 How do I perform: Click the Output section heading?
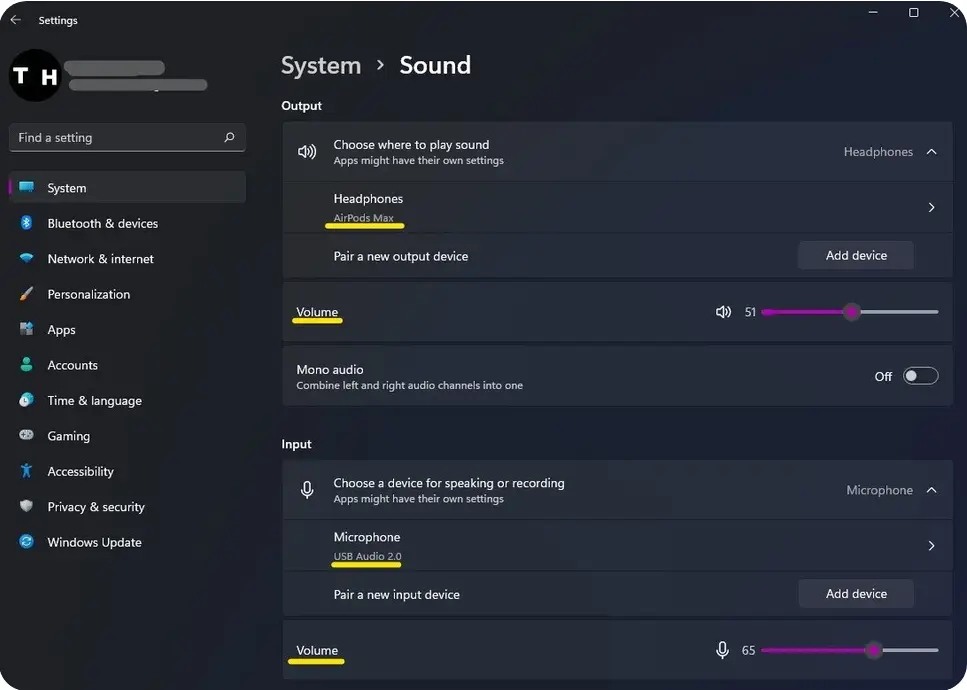point(302,105)
